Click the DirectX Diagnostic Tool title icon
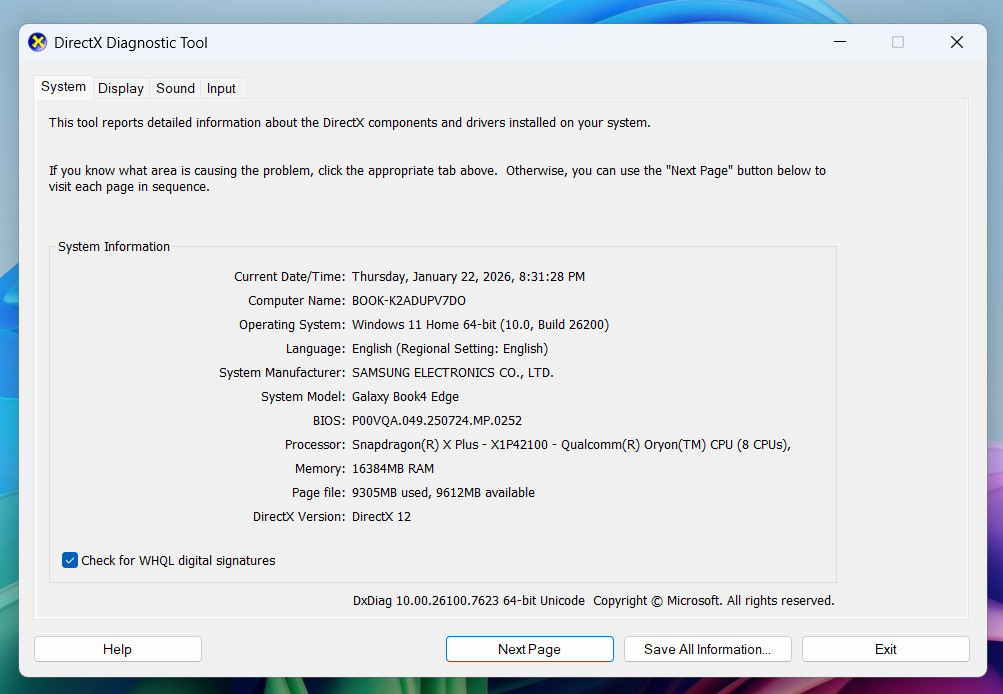Image resolution: width=1003 pixels, height=694 pixels. [38, 42]
